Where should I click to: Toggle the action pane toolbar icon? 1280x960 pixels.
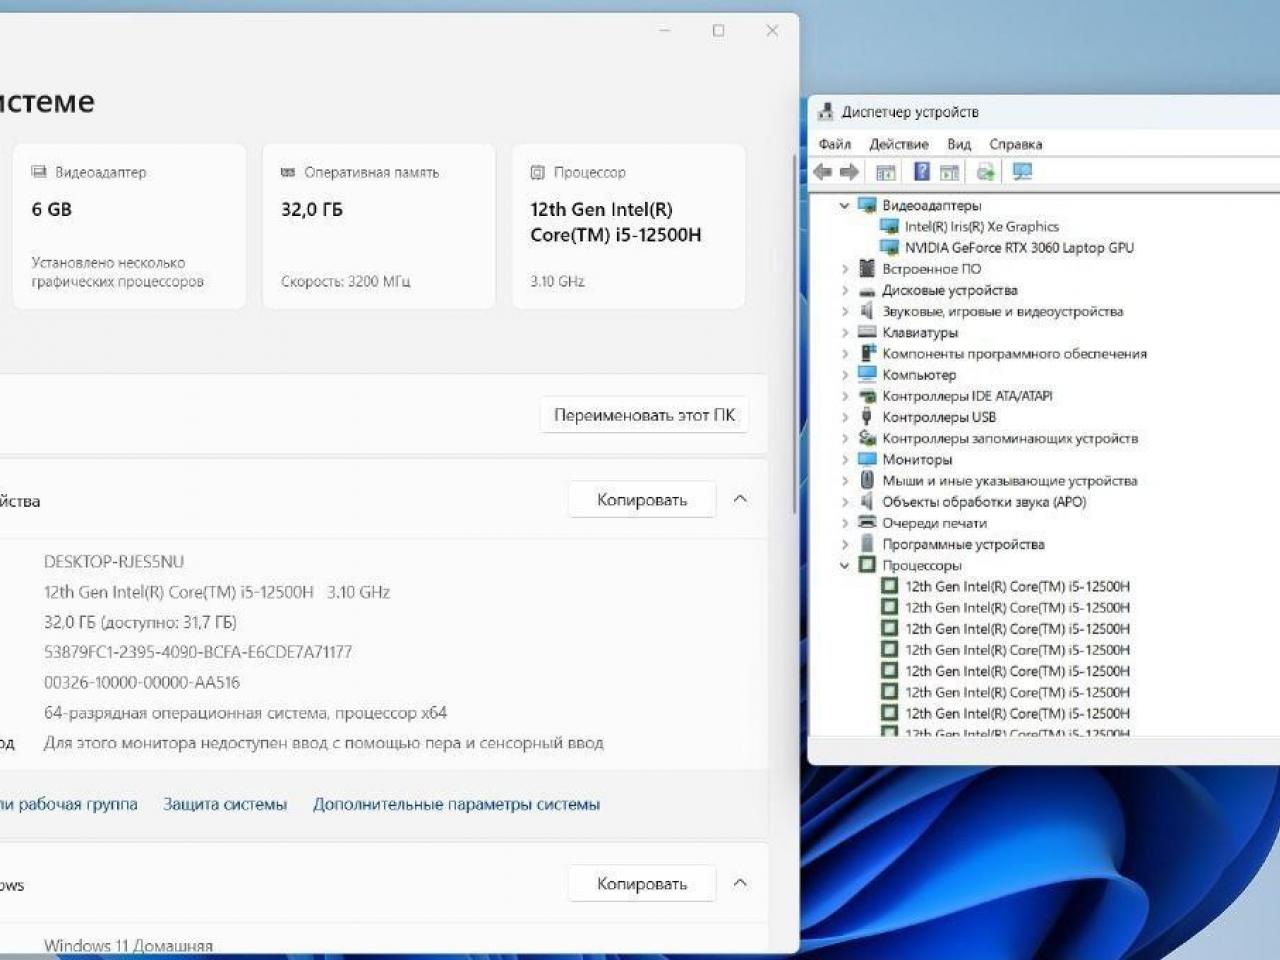click(950, 172)
